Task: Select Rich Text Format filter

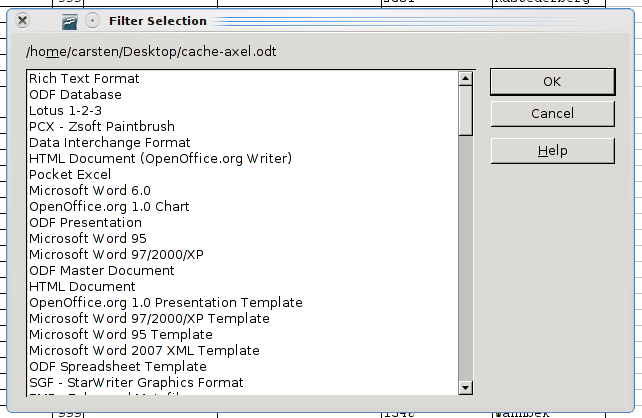Action: tap(84, 79)
